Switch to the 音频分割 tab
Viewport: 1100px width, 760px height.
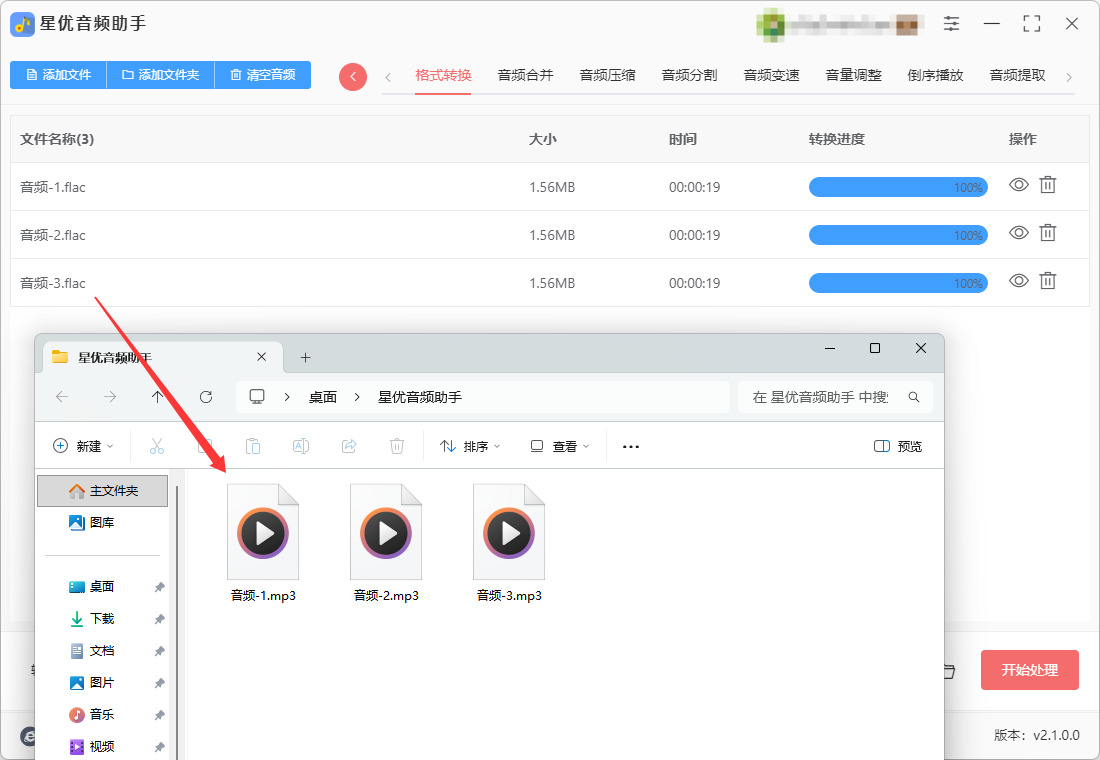tap(690, 75)
